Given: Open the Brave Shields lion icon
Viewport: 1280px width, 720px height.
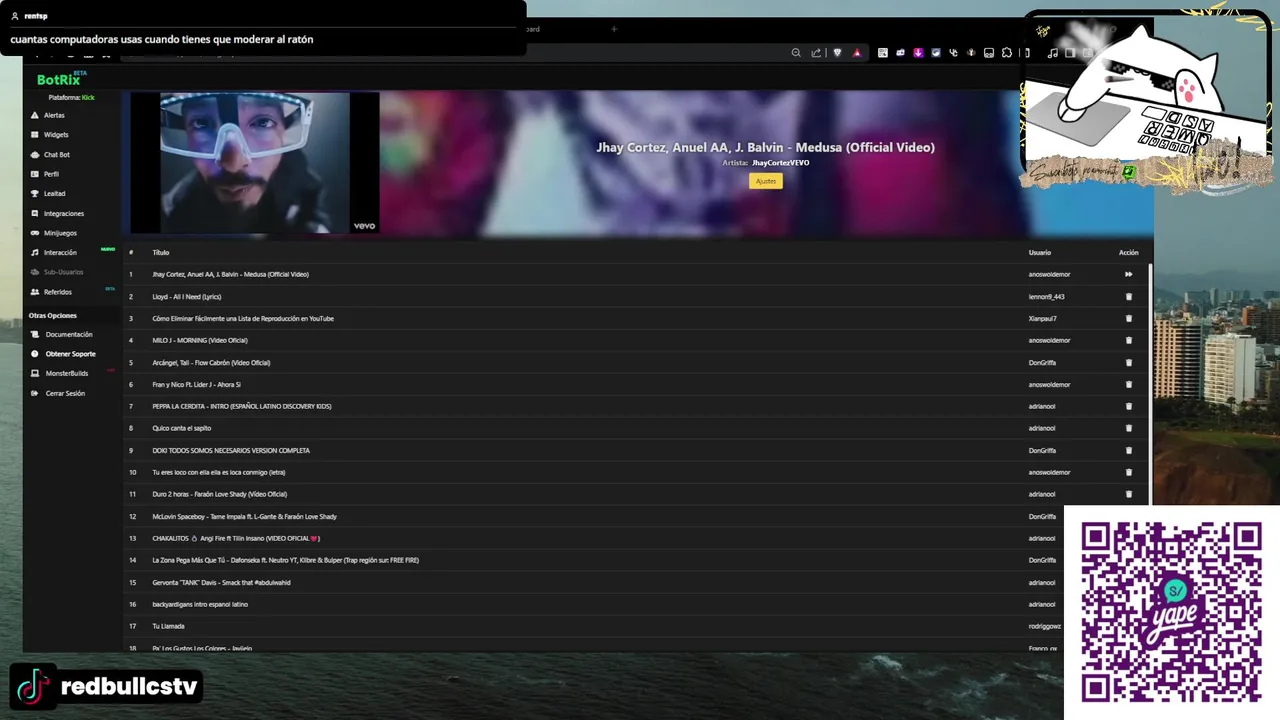Looking at the screenshot, I should 838,53.
